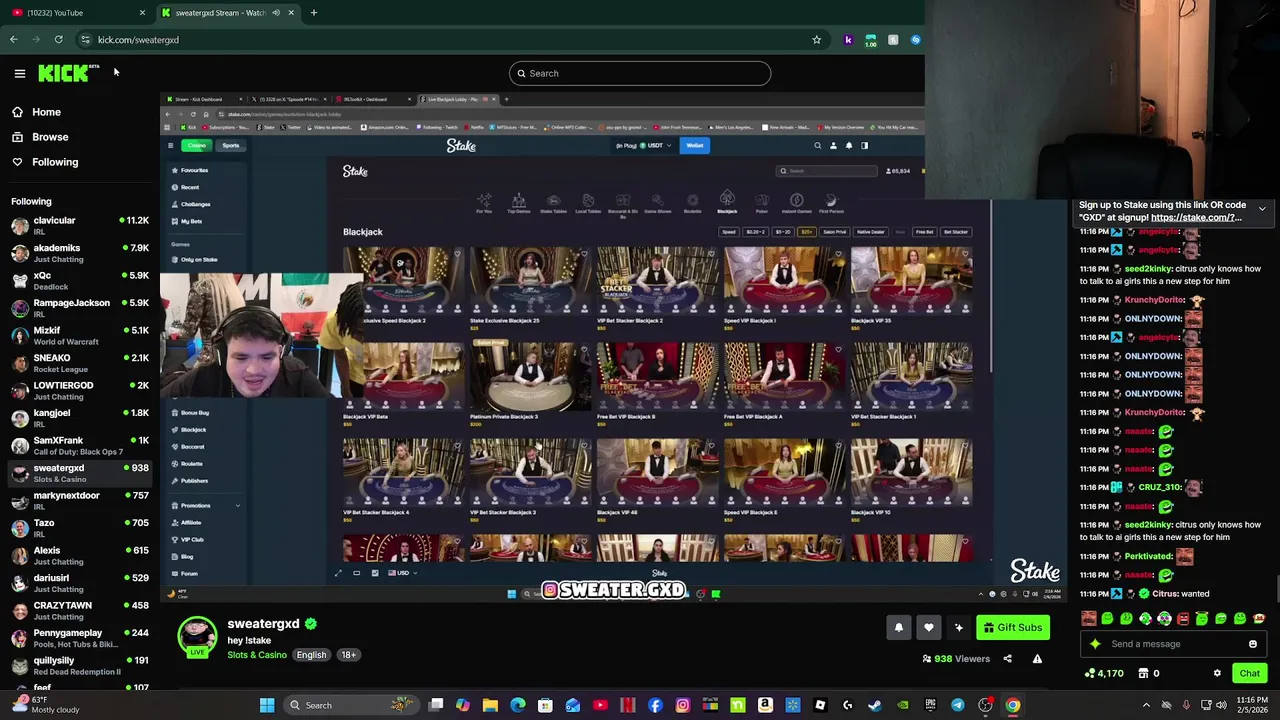Viewport: 1280px width, 720px height.
Task: Click the Slots & Casino category link
Action: 257,655
